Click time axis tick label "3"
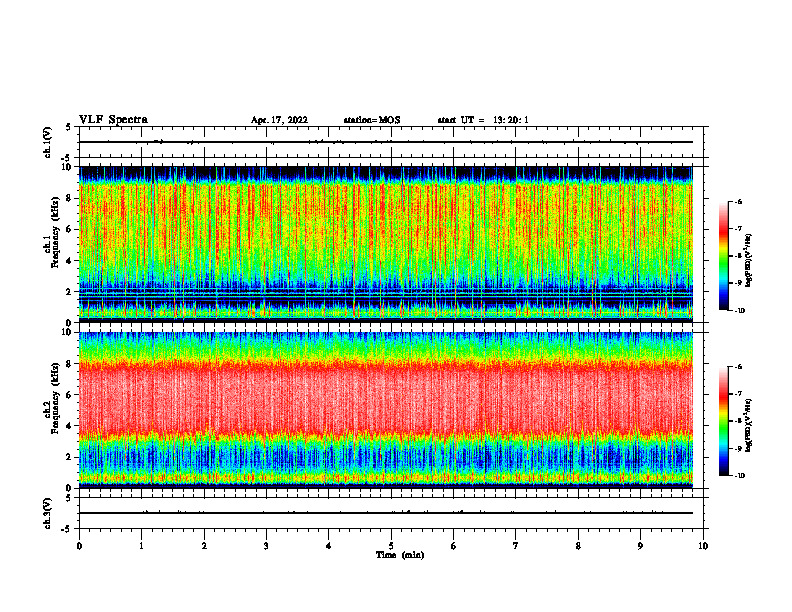This screenshot has height=612, width=792. pyautogui.click(x=266, y=546)
